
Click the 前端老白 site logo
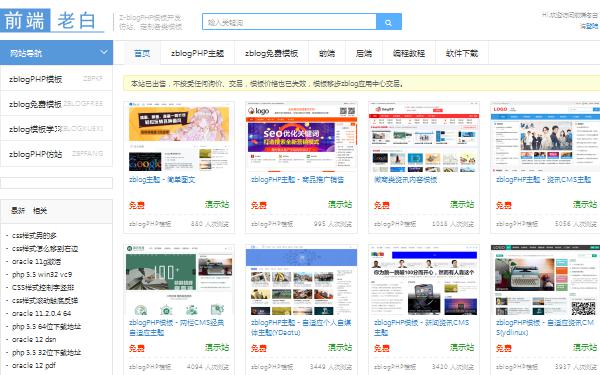pyautogui.click(x=52, y=21)
